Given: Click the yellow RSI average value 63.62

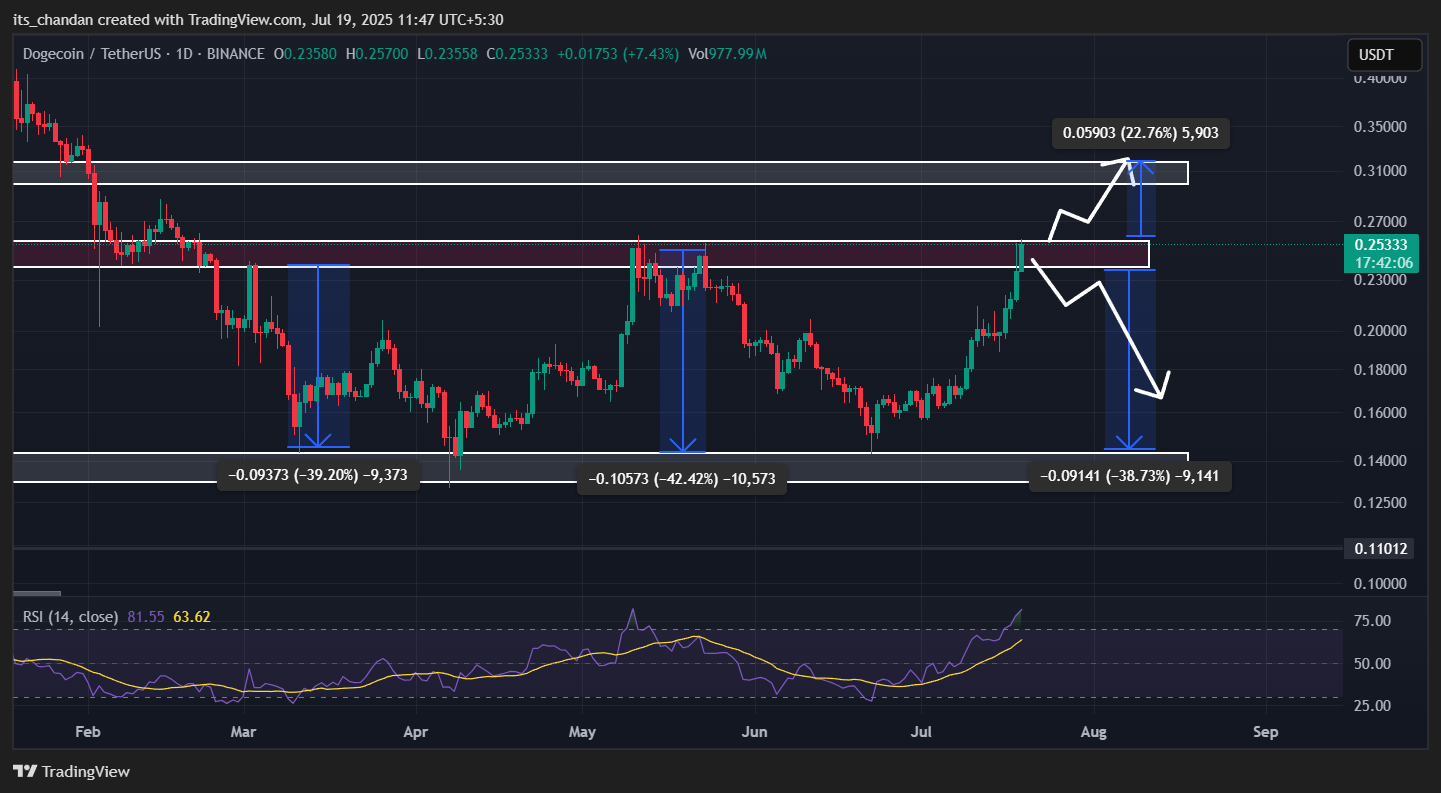Looking at the screenshot, I should click(x=191, y=617).
